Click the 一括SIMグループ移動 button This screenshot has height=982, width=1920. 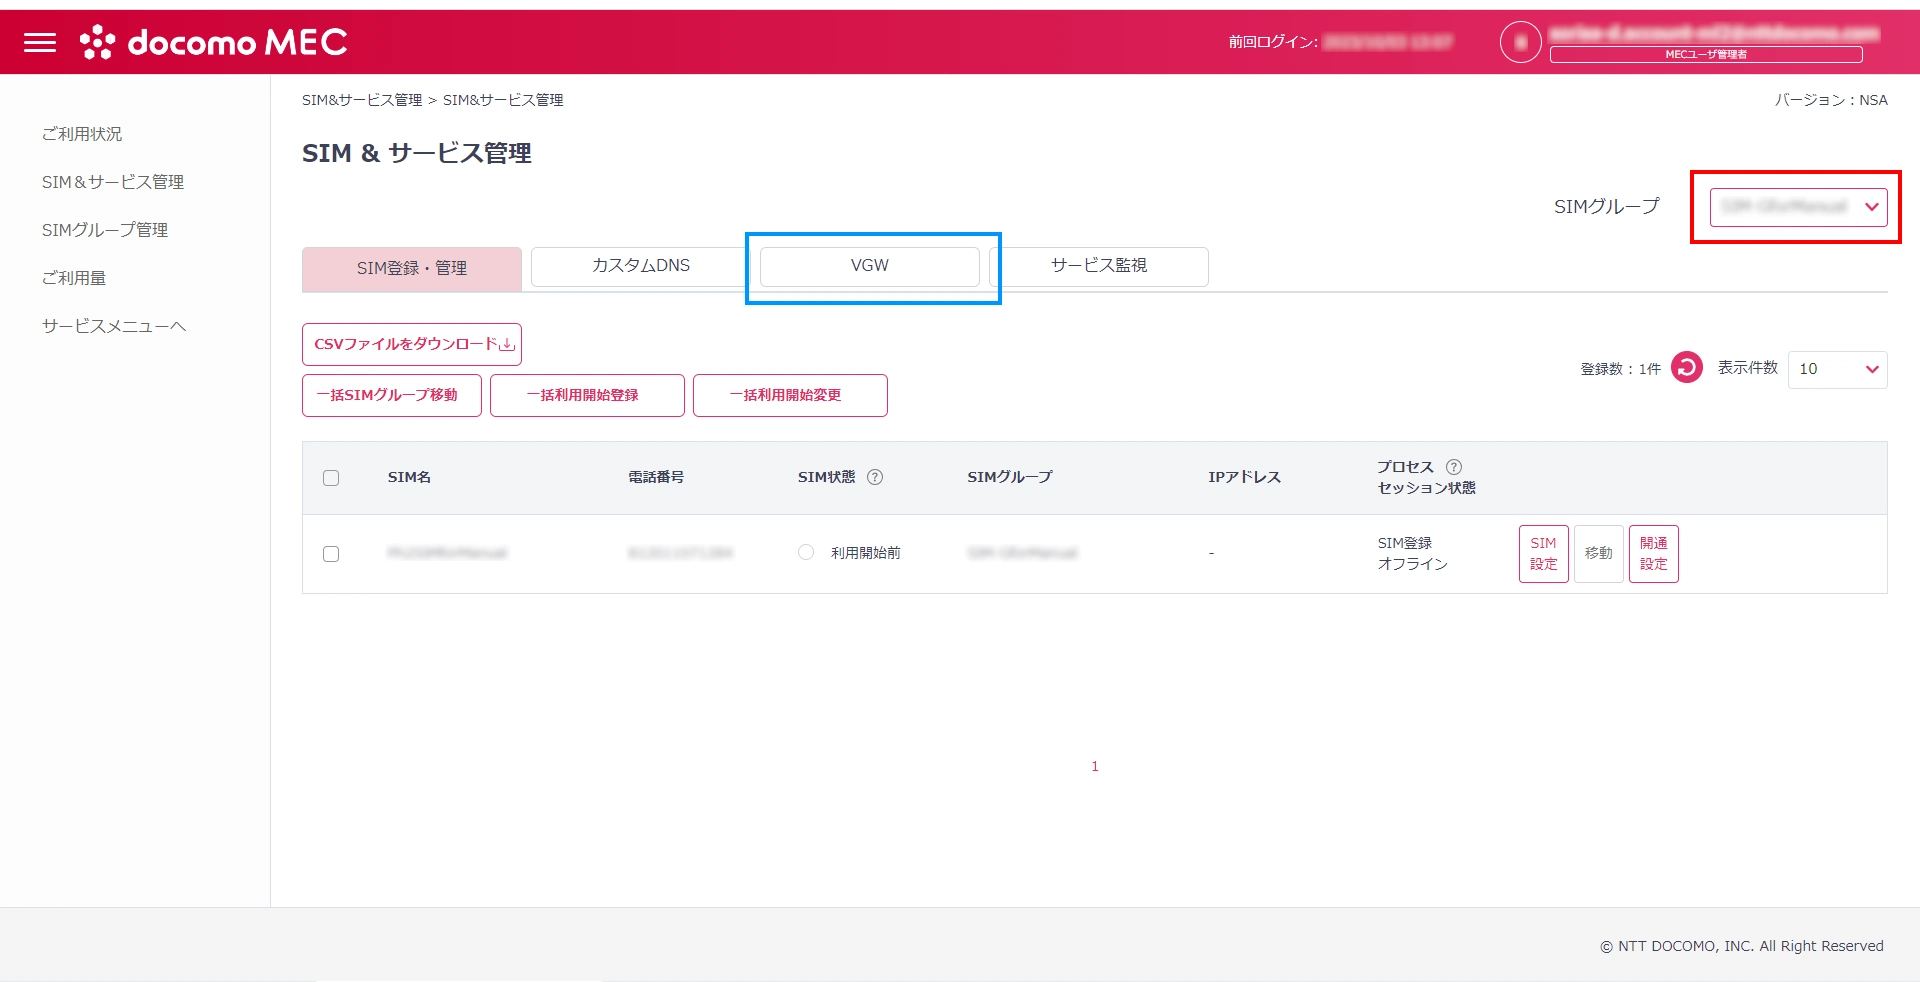(x=391, y=395)
